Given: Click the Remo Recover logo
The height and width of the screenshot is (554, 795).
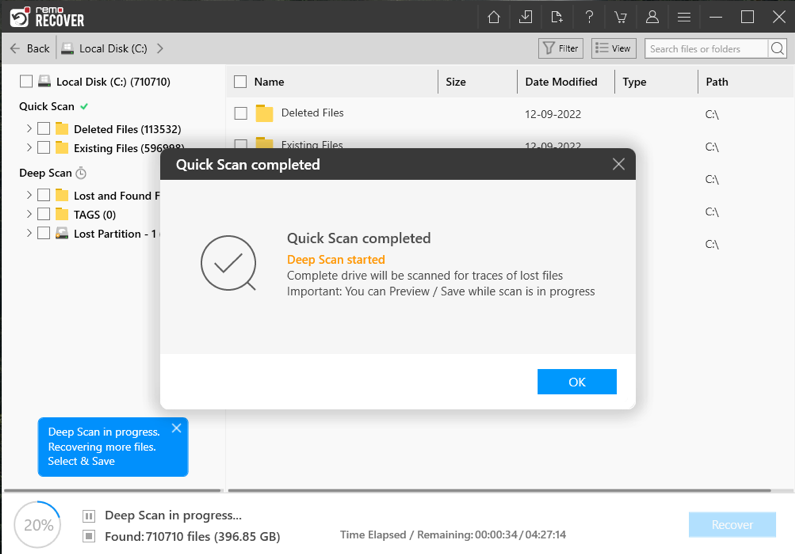Looking at the screenshot, I should pos(47,17).
